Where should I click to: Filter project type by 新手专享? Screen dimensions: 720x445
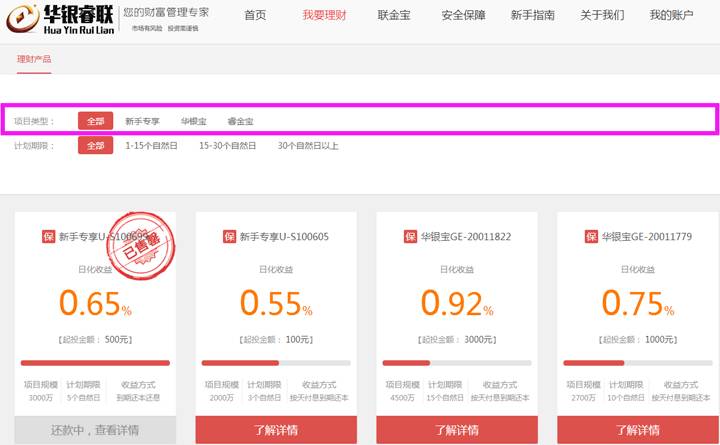pyautogui.click(x=142, y=122)
